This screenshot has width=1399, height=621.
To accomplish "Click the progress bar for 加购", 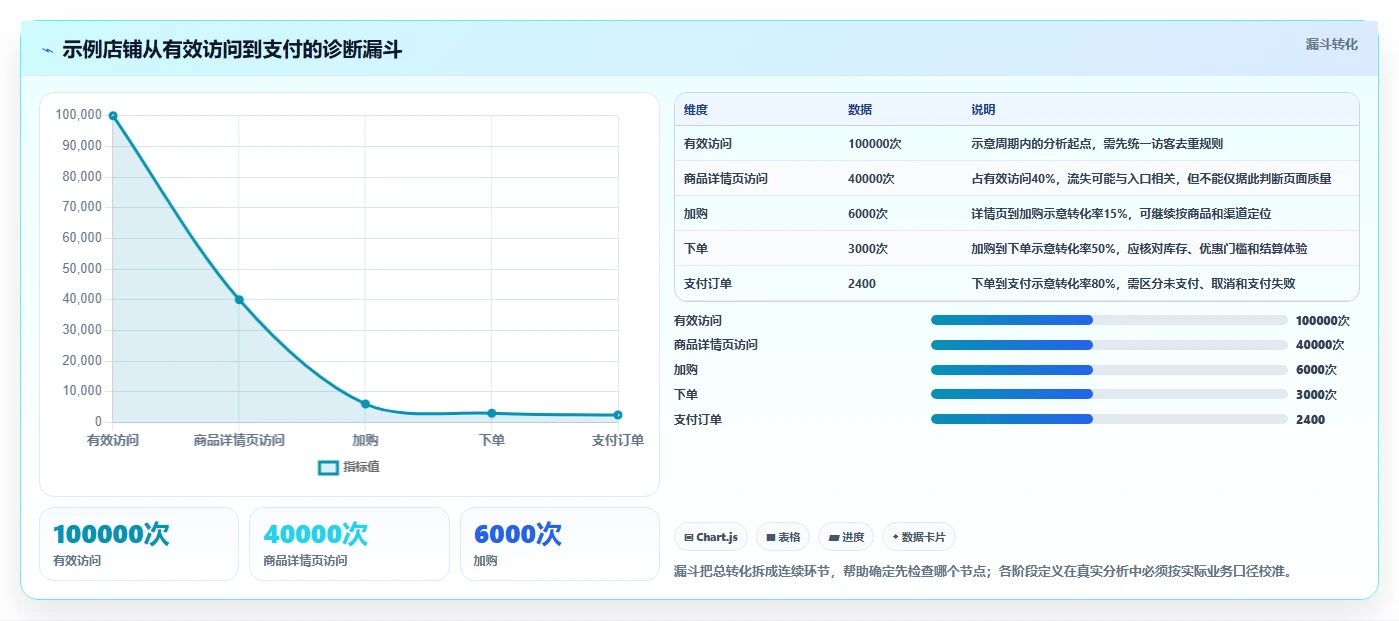I will click(x=1109, y=370).
